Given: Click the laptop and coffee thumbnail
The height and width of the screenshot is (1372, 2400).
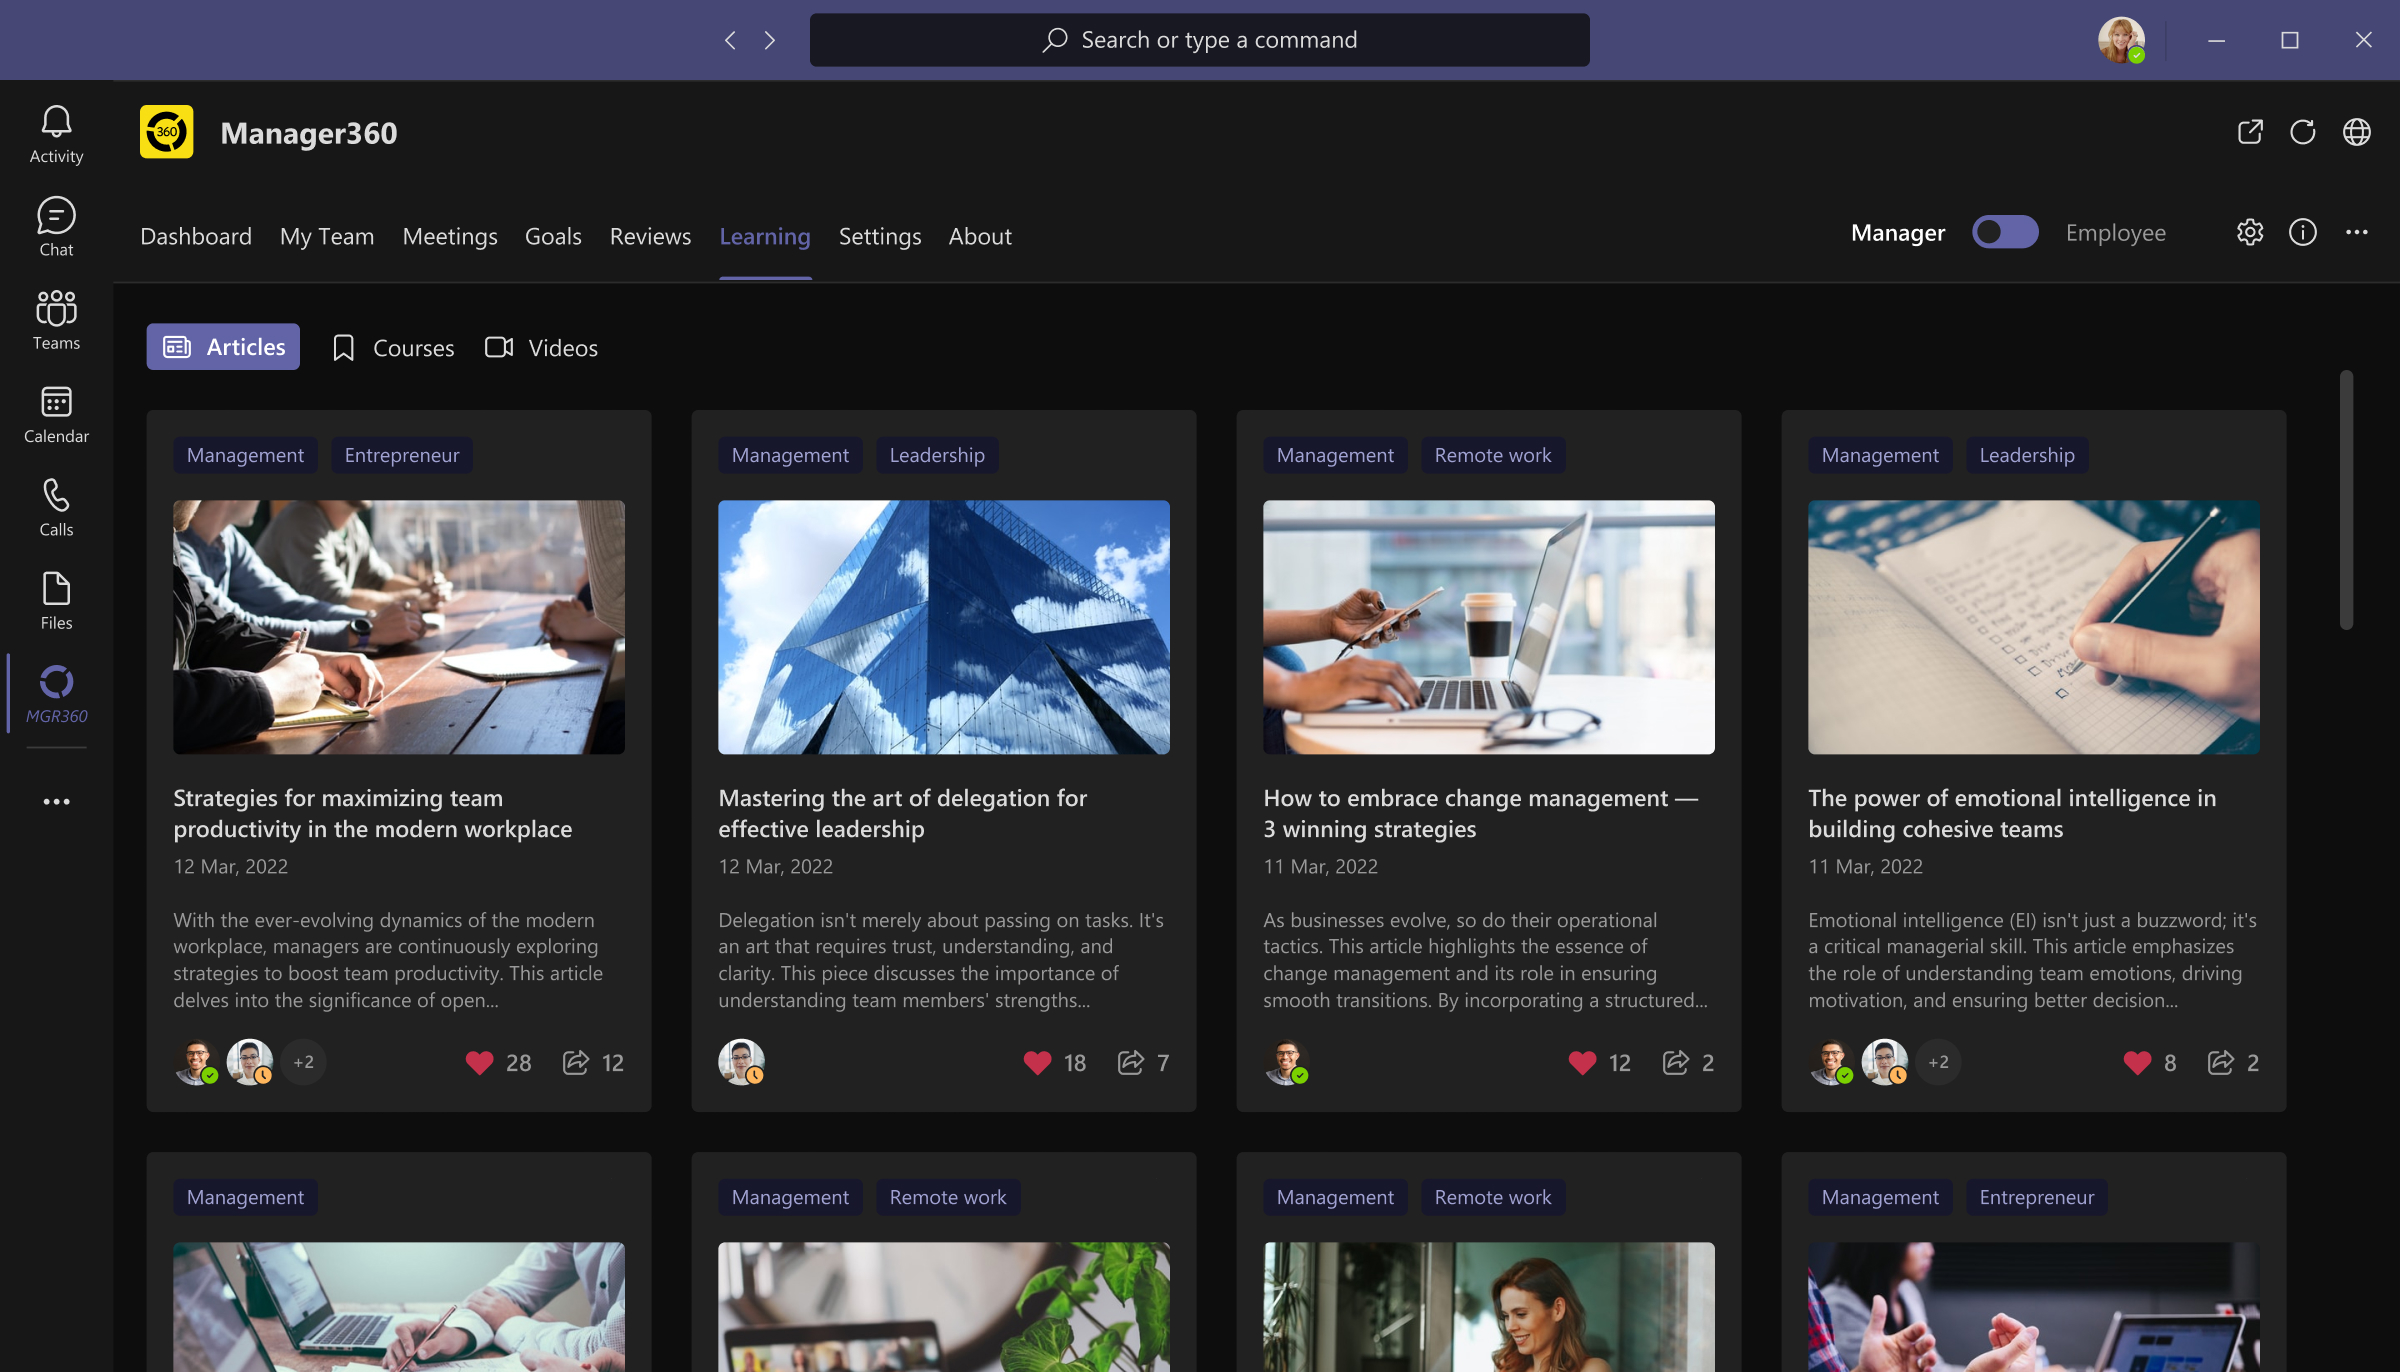Looking at the screenshot, I should click(x=1489, y=627).
